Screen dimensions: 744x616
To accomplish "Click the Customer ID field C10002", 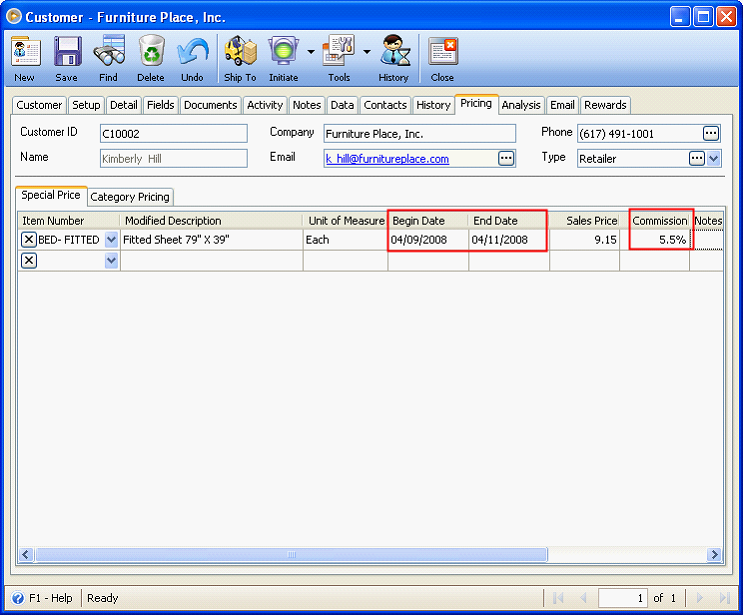I will 174,134.
